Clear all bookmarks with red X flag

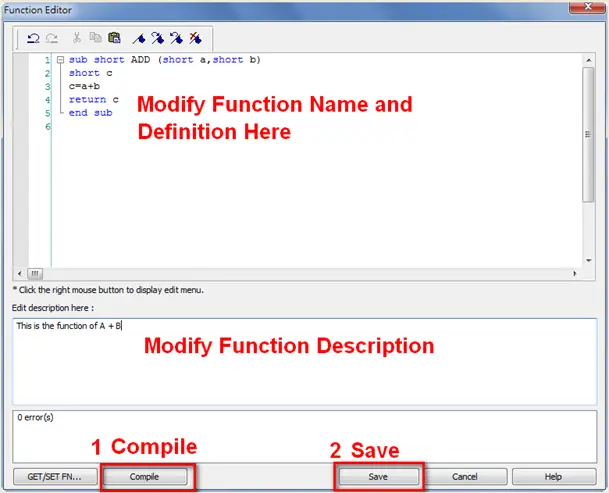tap(195, 38)
